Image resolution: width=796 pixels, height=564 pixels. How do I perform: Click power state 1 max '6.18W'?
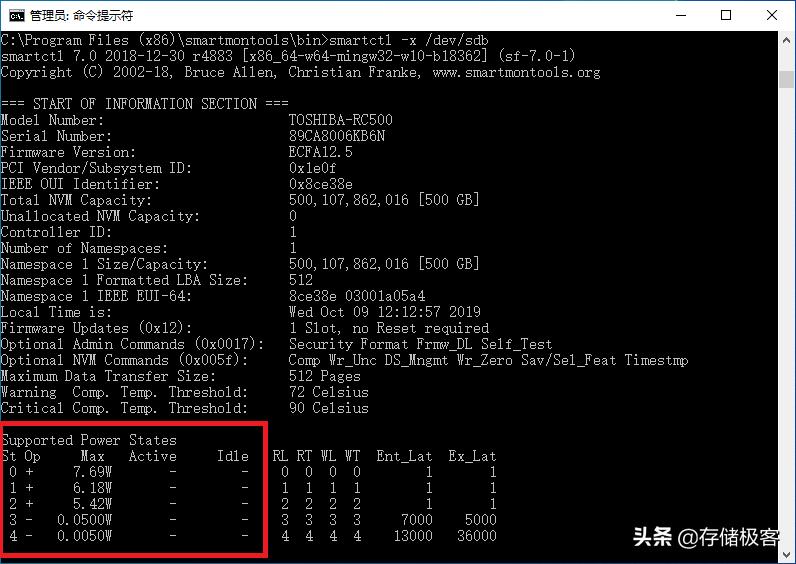click(x=92, y=488)
